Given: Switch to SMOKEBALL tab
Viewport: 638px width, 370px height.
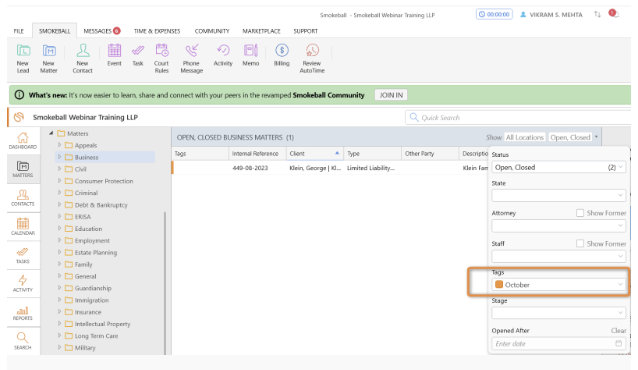Looking at the screenshot, I should [55, 31].
